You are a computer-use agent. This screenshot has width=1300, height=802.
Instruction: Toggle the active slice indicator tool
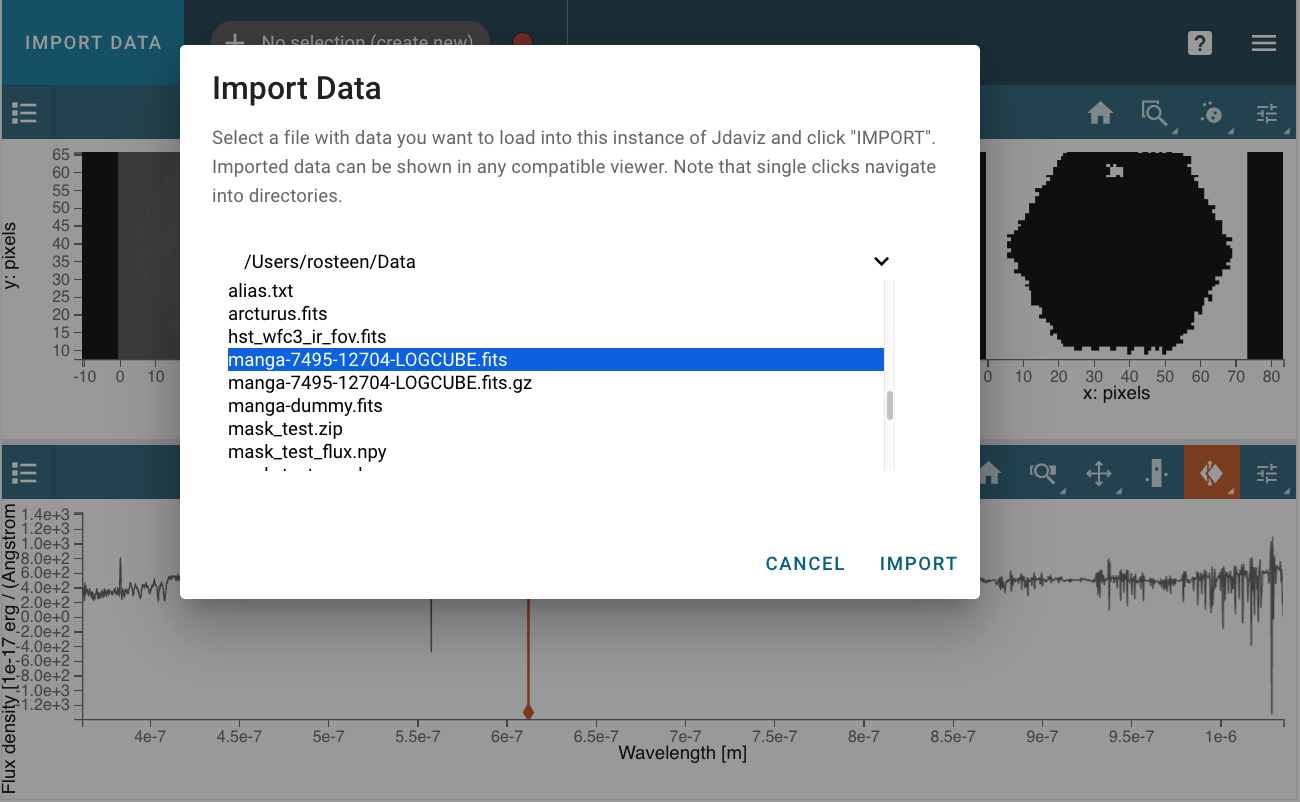point(1211,473)
